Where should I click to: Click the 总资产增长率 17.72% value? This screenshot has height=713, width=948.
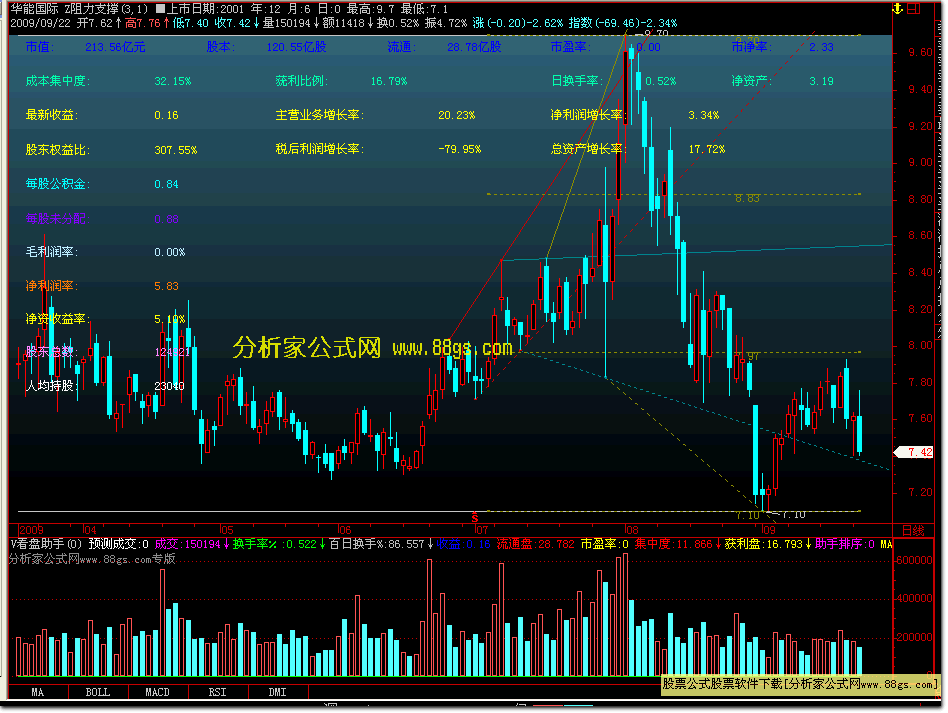click(707, 149)
